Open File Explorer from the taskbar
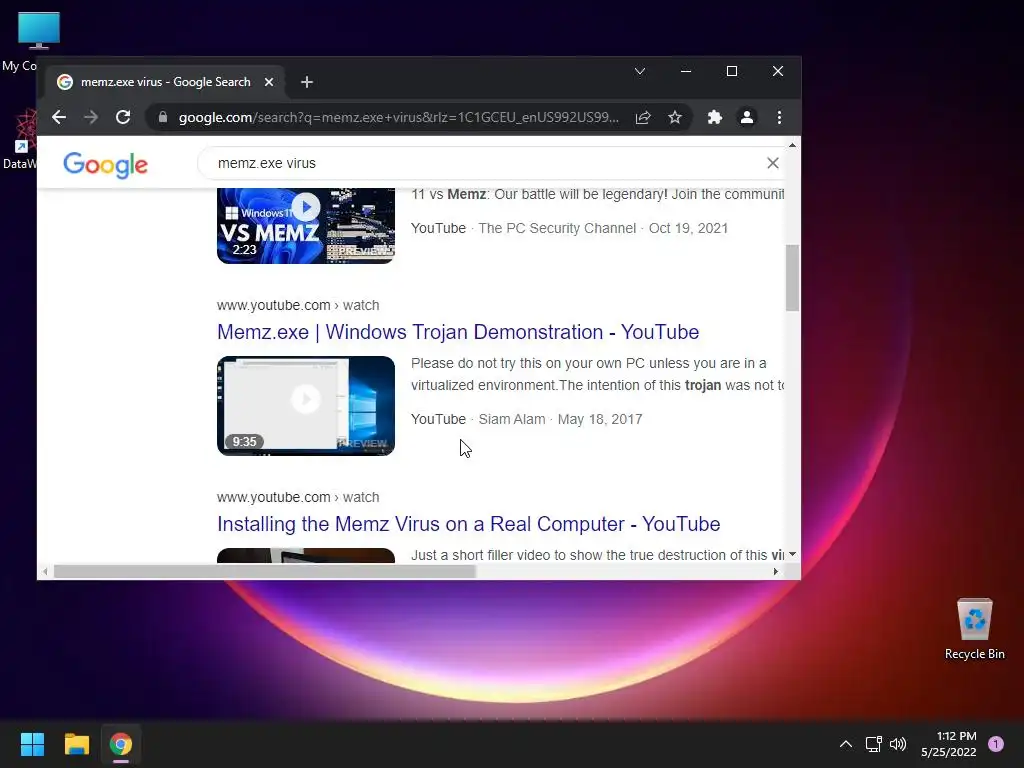 tap(76, 744)
